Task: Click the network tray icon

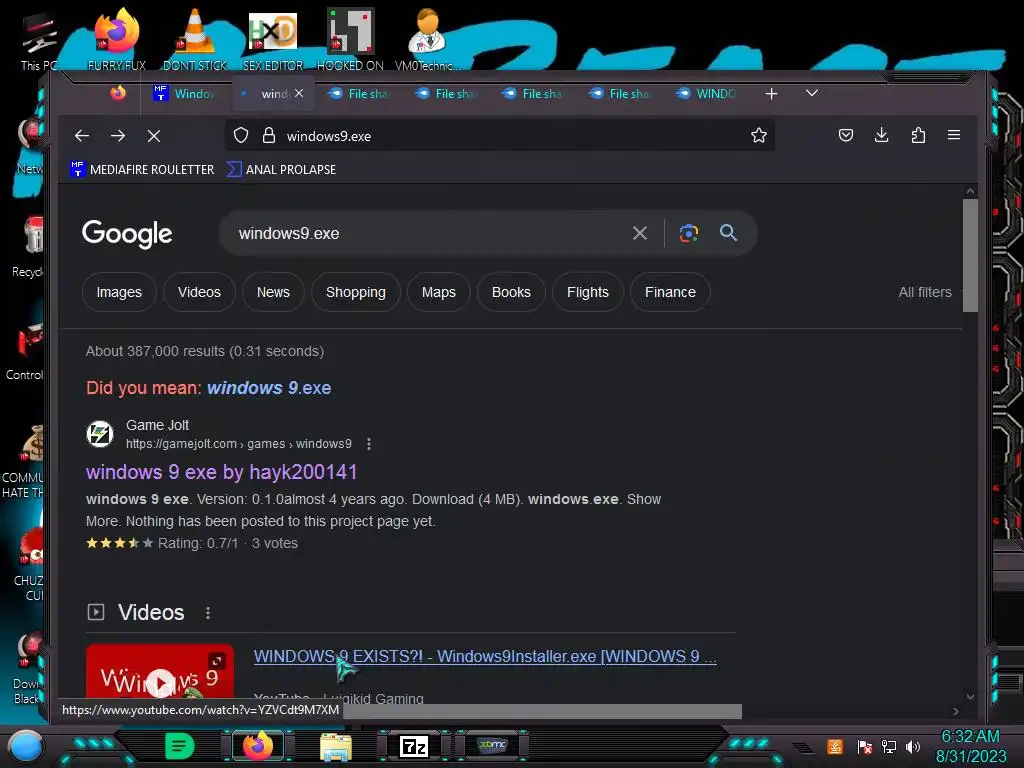Action: coord(889,746)
